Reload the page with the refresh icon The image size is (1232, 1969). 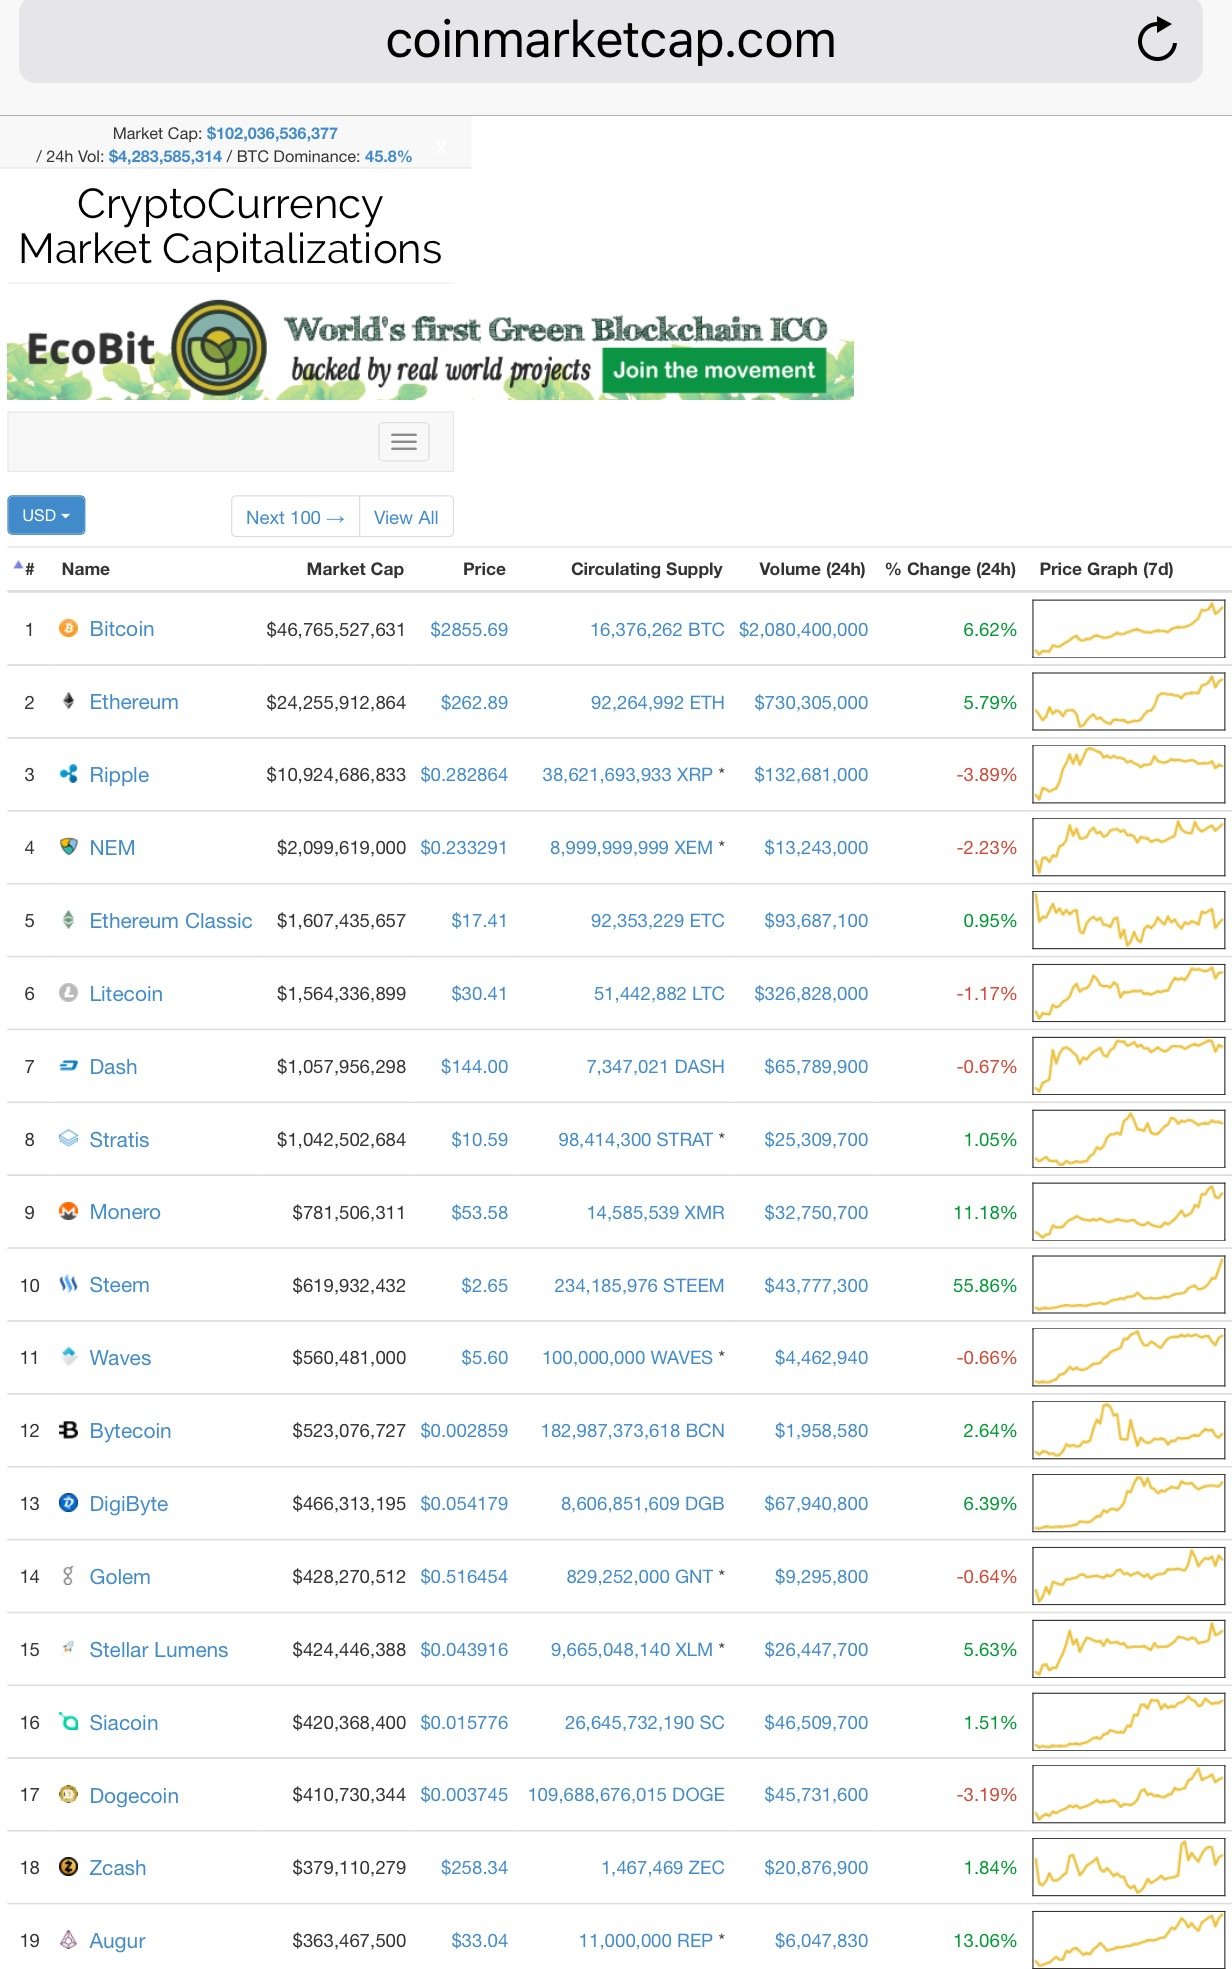click(1157, 40)
